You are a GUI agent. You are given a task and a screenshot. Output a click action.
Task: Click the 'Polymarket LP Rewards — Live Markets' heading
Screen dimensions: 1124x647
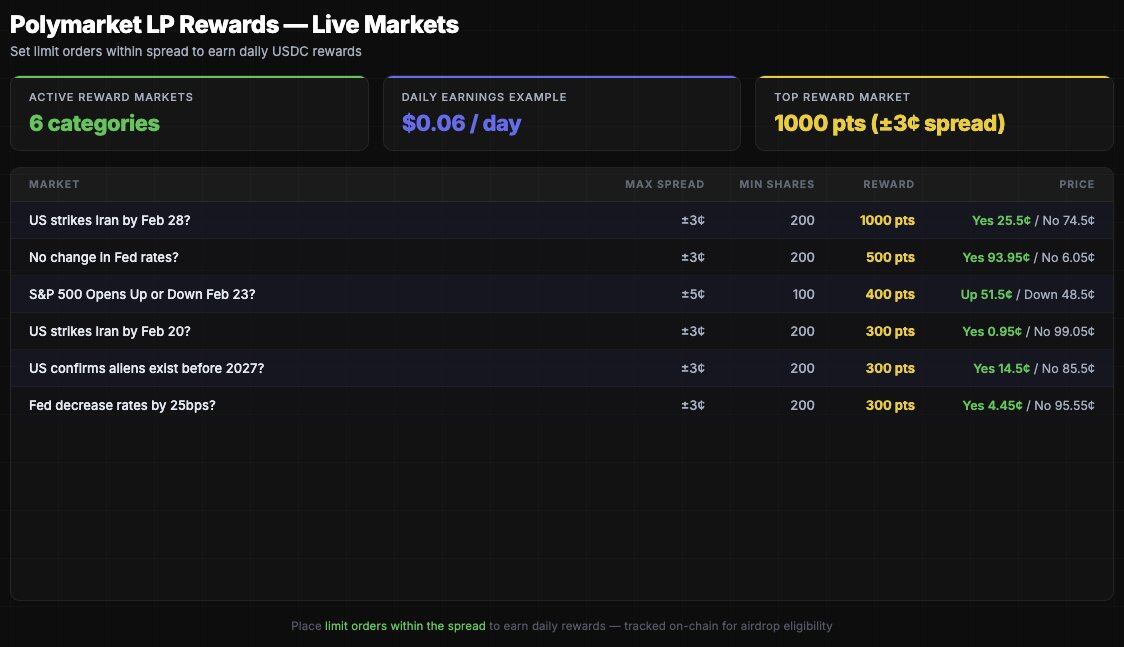[x=234, y=25]
